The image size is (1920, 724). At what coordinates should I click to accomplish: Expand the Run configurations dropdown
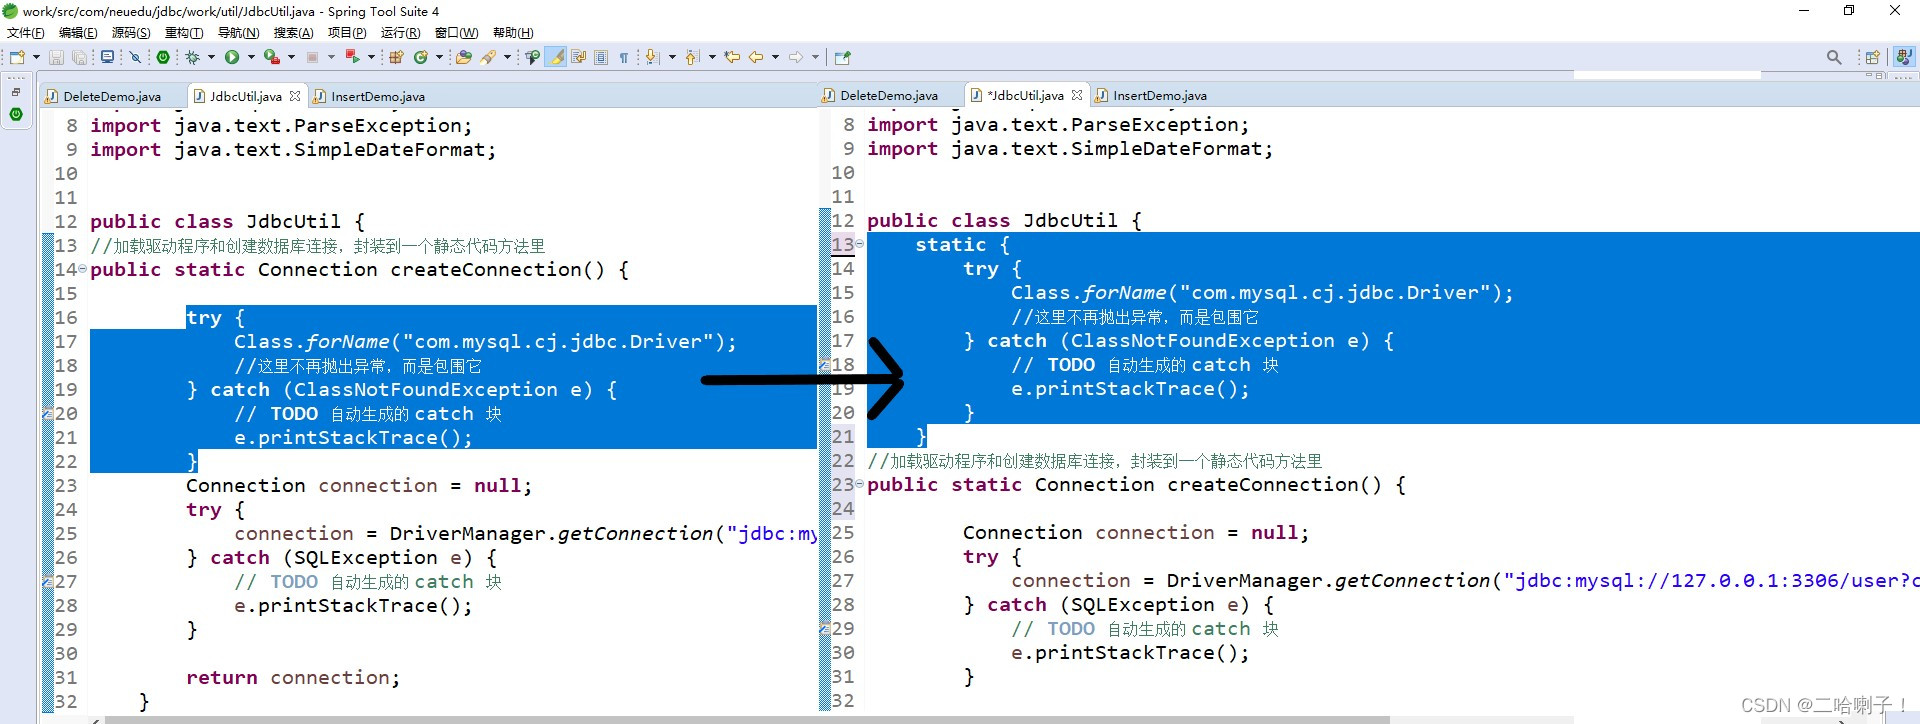click(251, 57)
